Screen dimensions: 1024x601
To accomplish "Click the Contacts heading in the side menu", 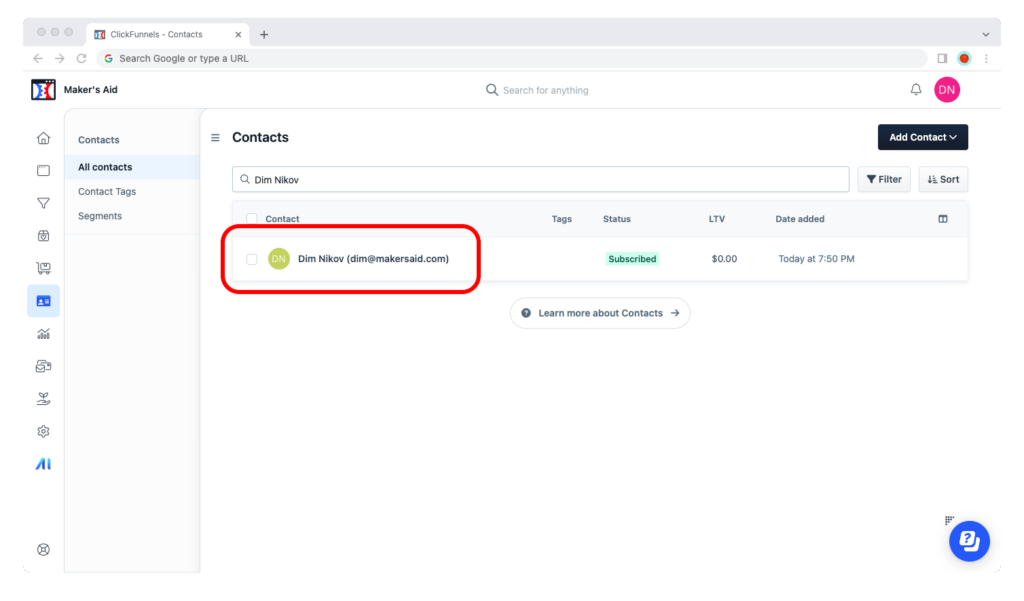I will point(99,140).
